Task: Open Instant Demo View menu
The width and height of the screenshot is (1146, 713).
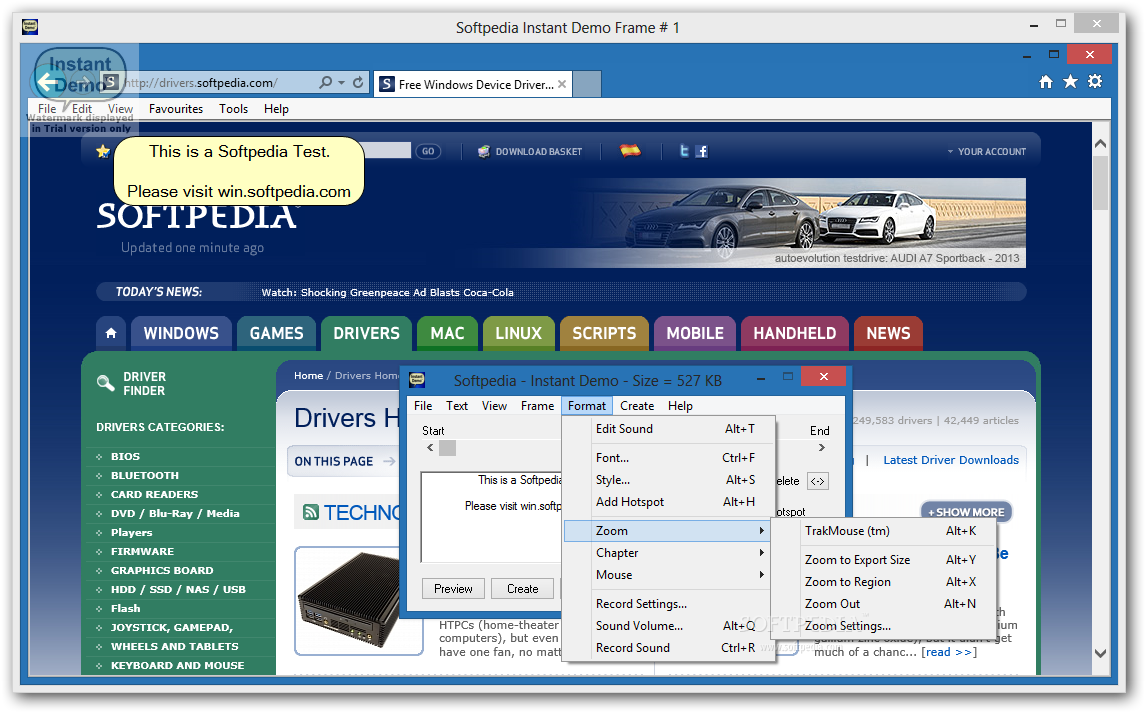Action: [494, 405]
